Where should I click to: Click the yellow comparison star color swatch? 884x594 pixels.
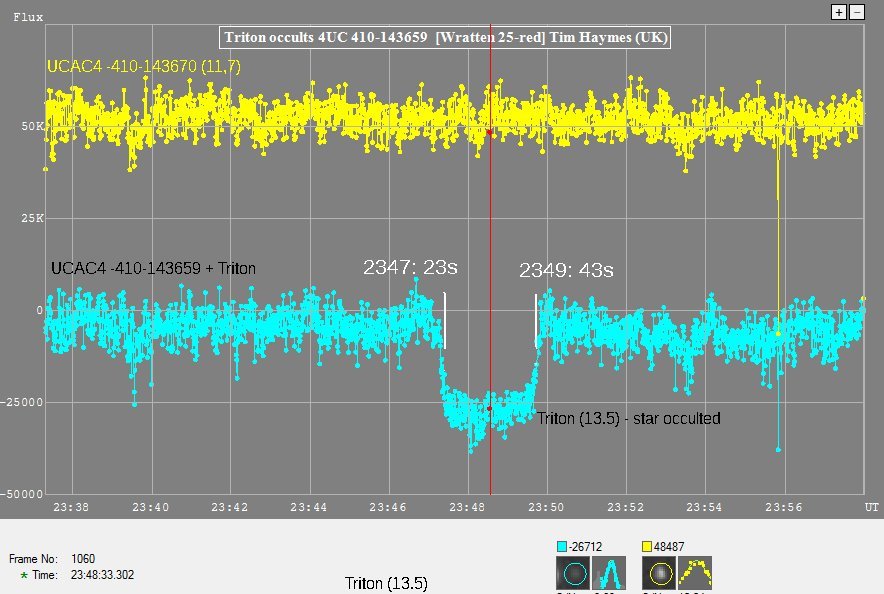[647, 546]
